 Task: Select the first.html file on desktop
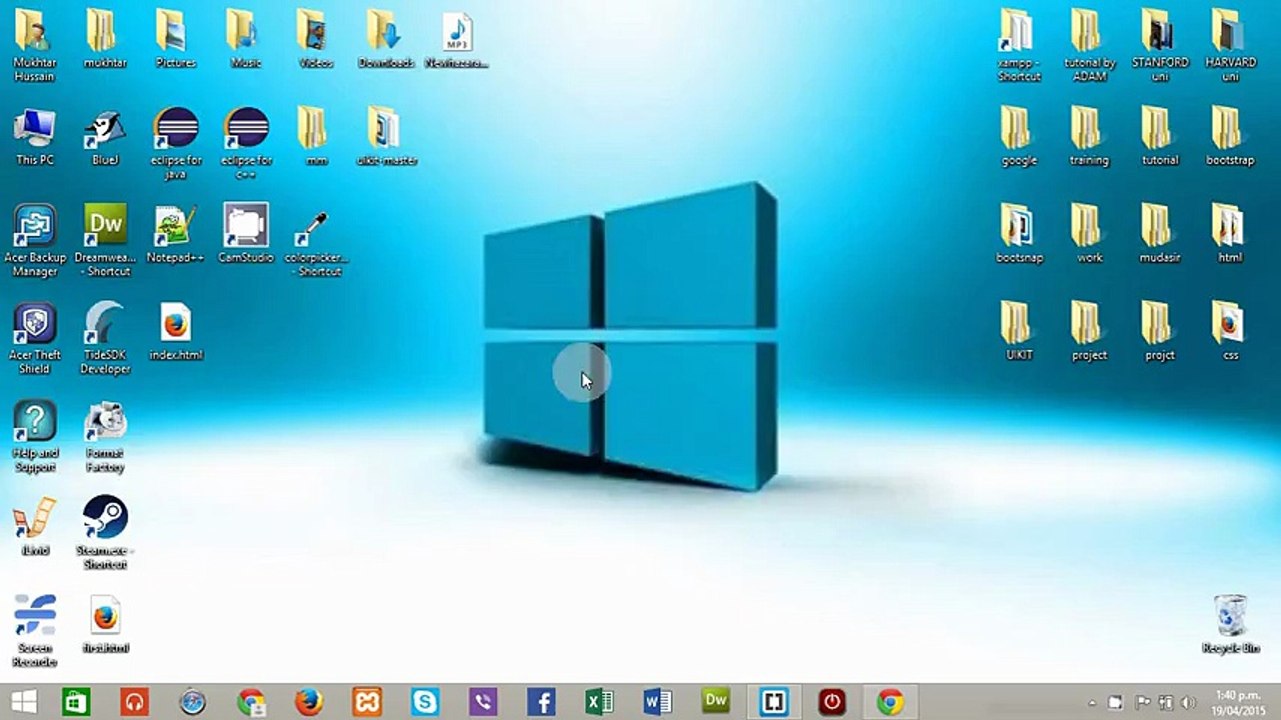(x=105, y=623)
